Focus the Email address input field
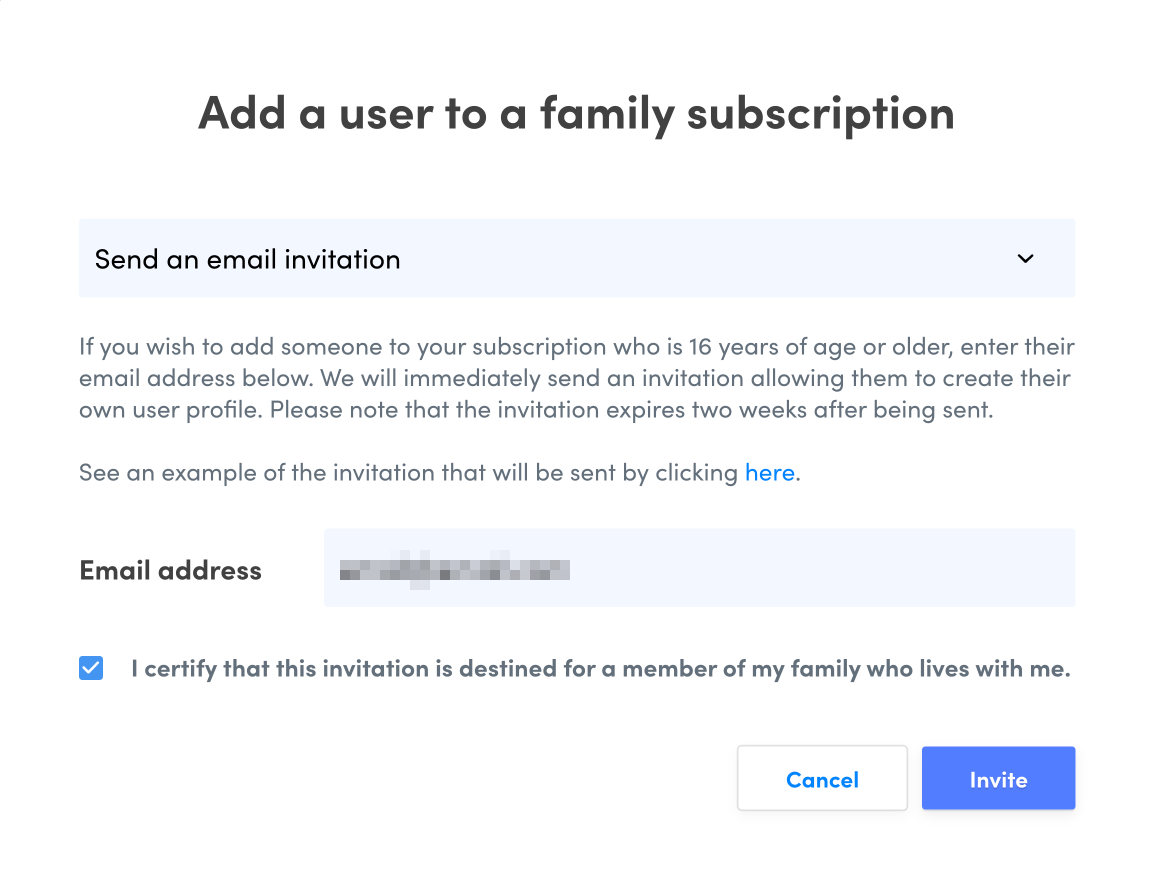1152x888 pixels. click(698, 568)
